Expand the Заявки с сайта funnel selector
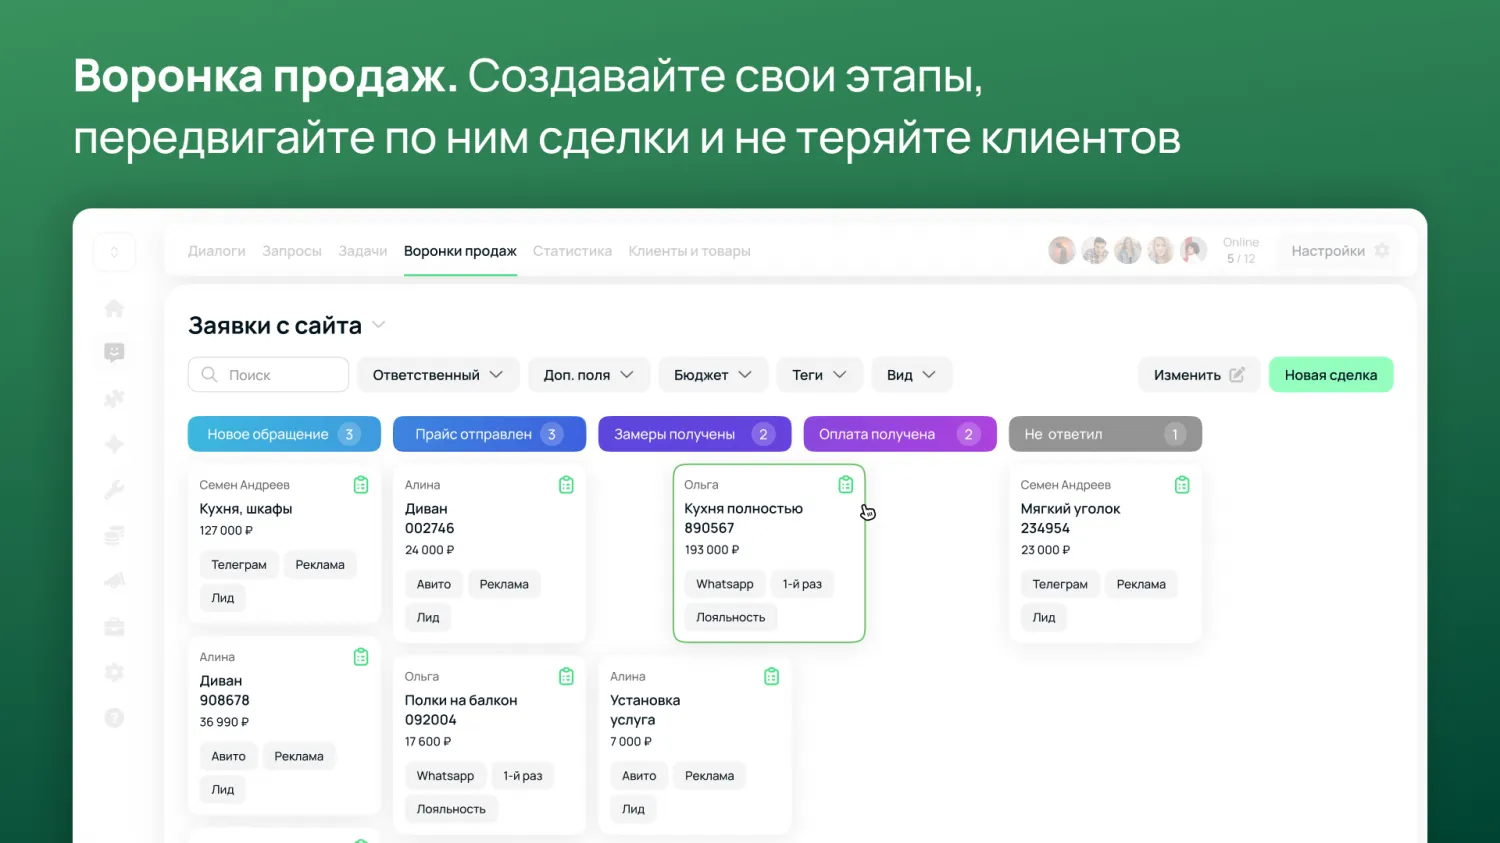This screenshot has width=1500, height=843. click(379, 325)
